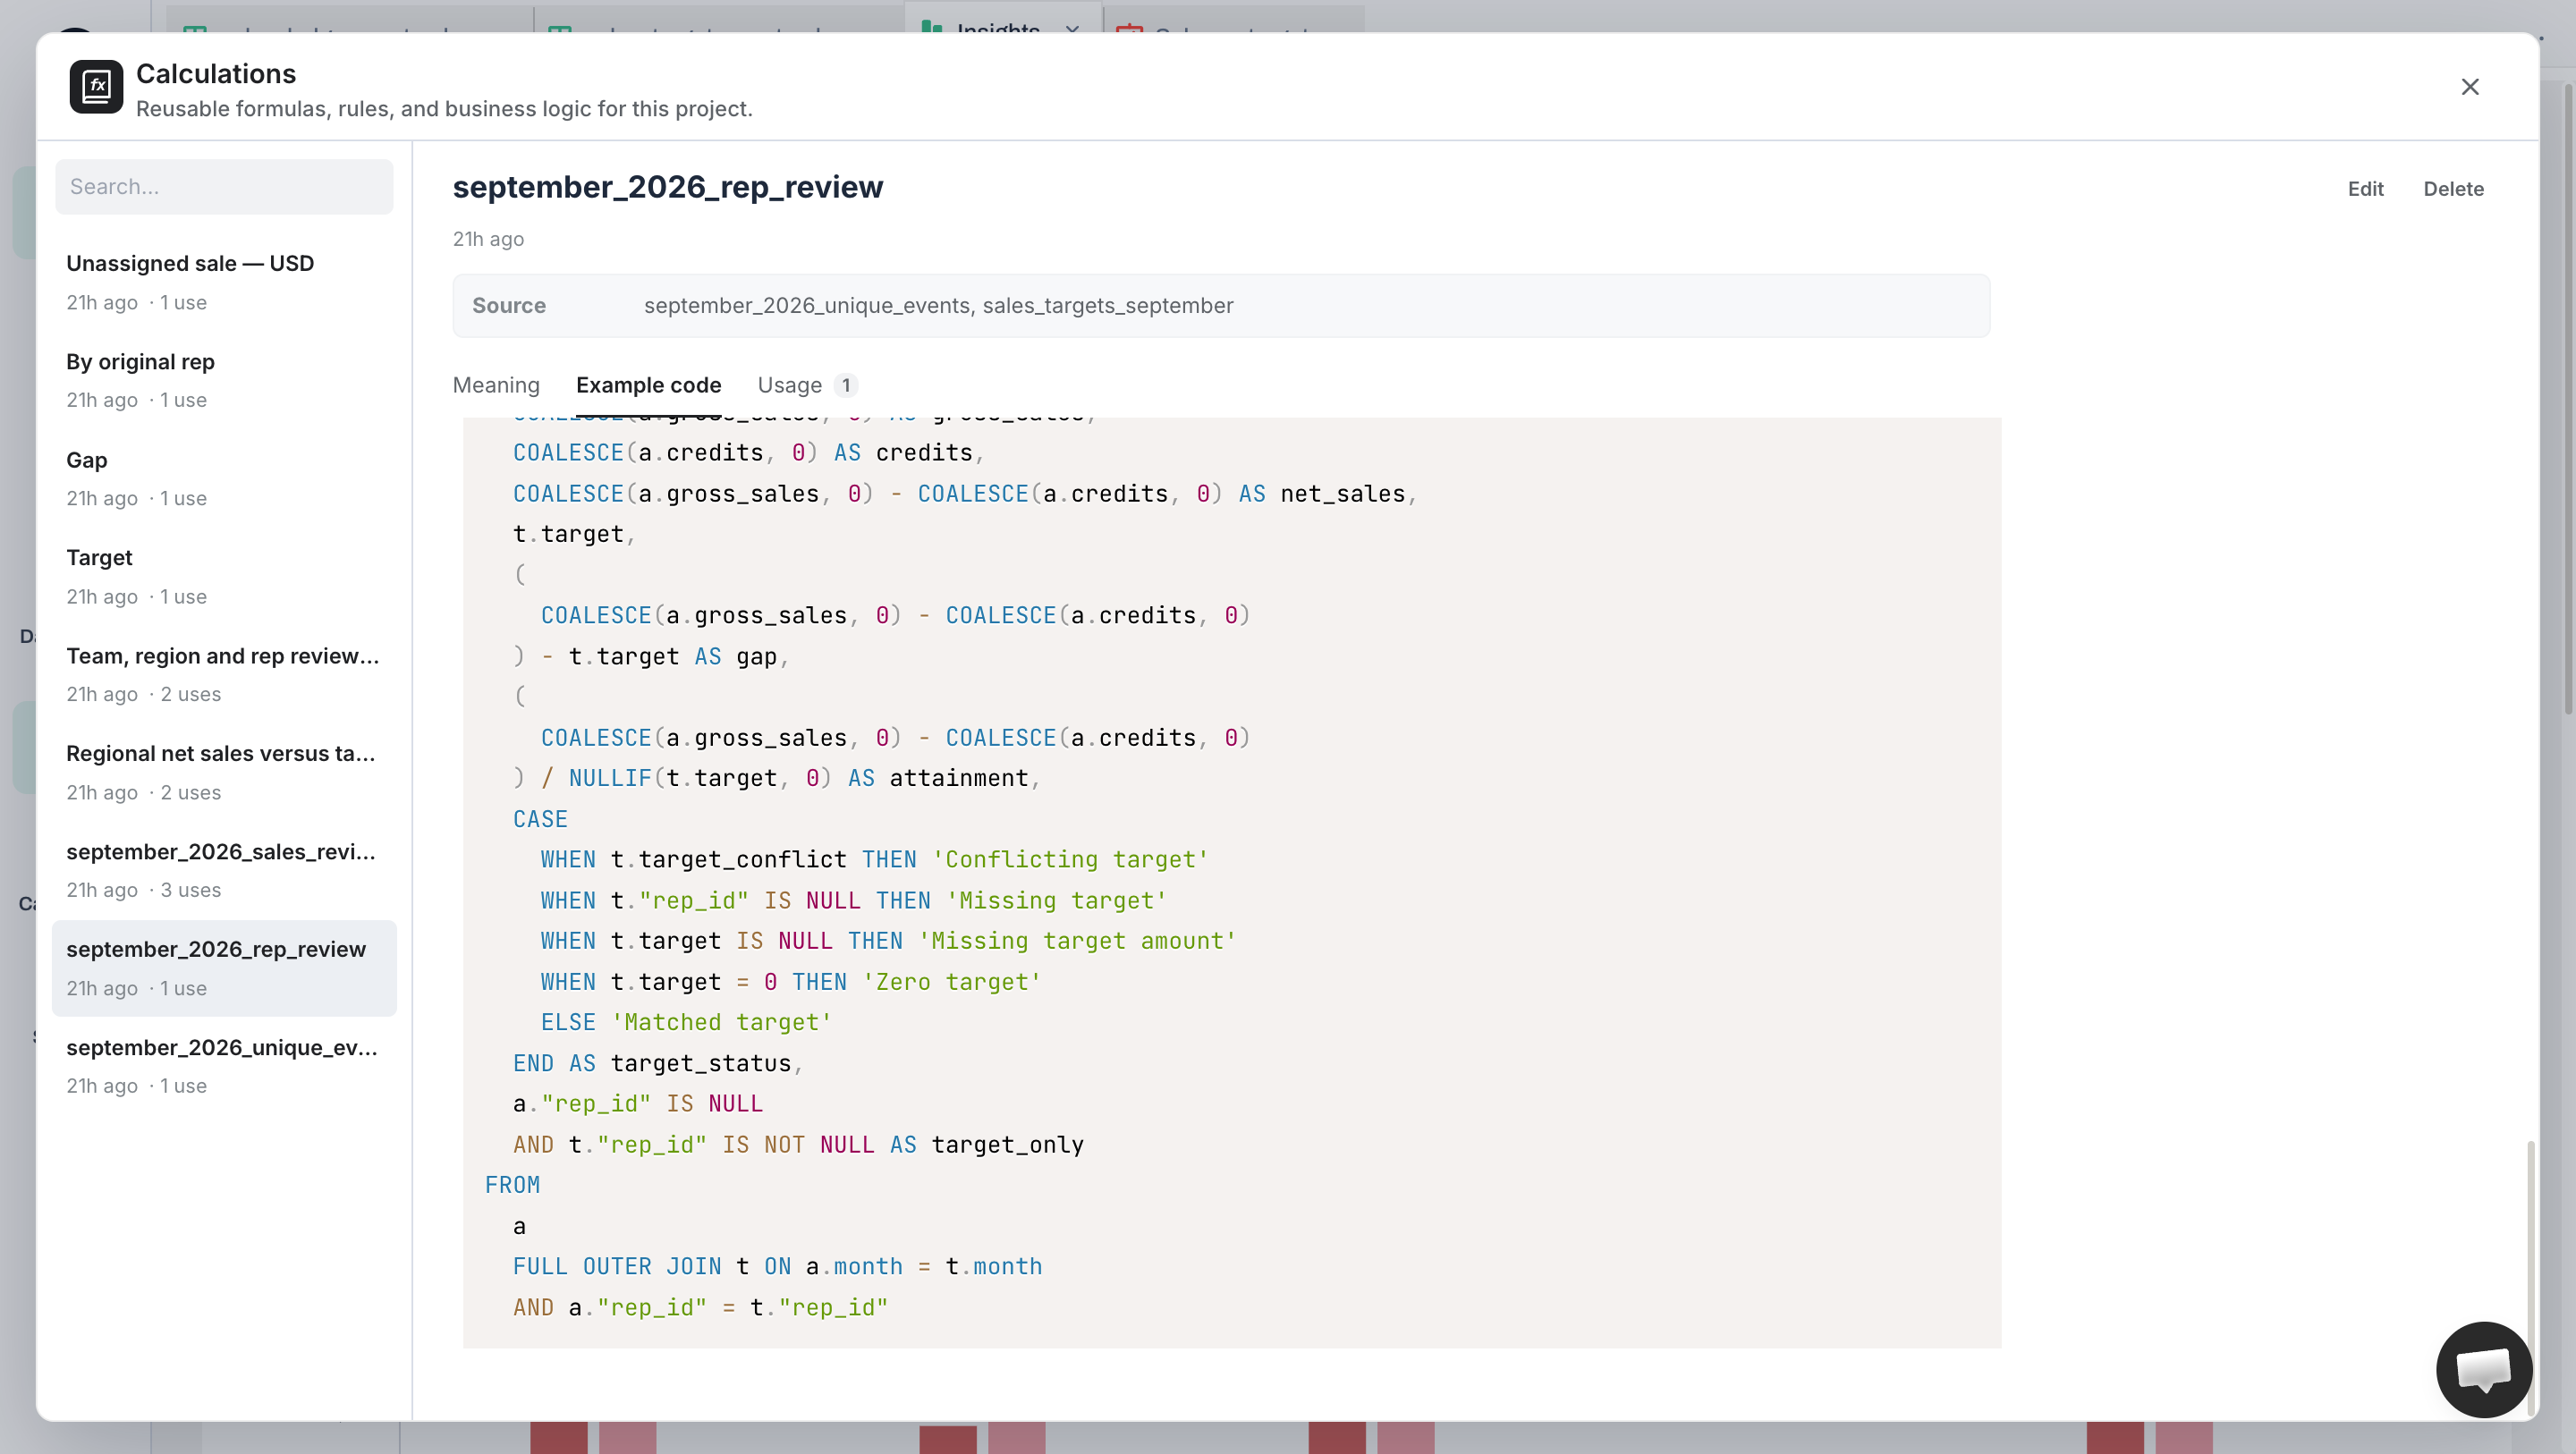2576x1454 pixels.
Task: Select 'Unassigned sale — USD' calculation
Action: click(x=224, y=282)
